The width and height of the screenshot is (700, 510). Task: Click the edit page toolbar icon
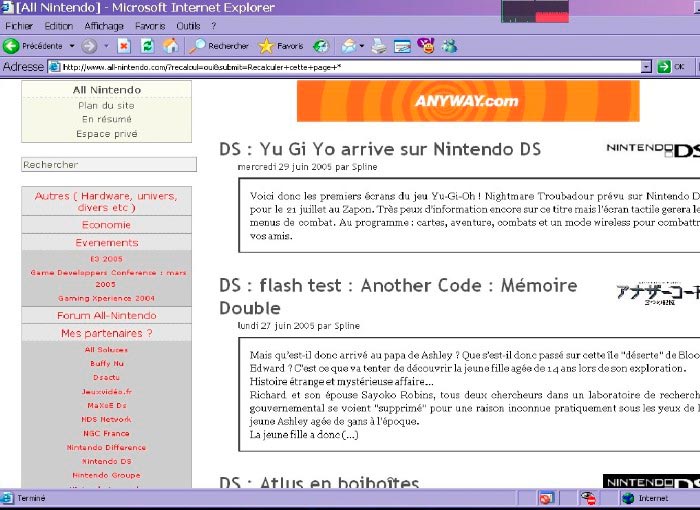pyautogui.click(x=402, y=46)
